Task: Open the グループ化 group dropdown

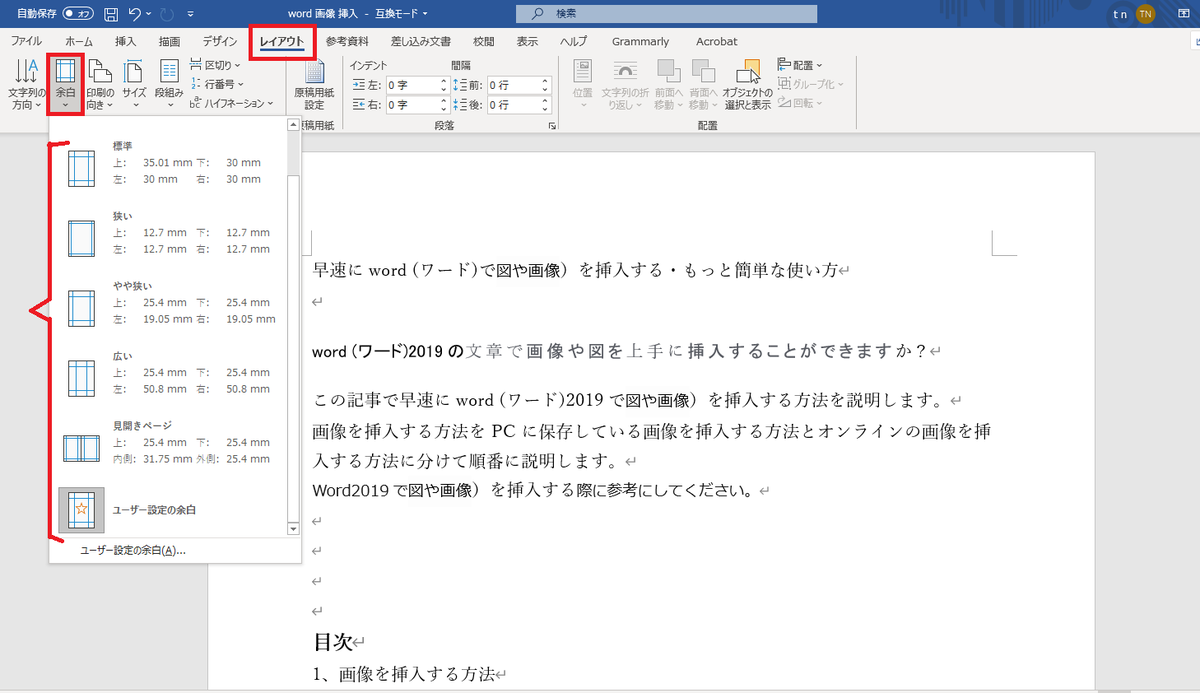Action: (811, 84)
